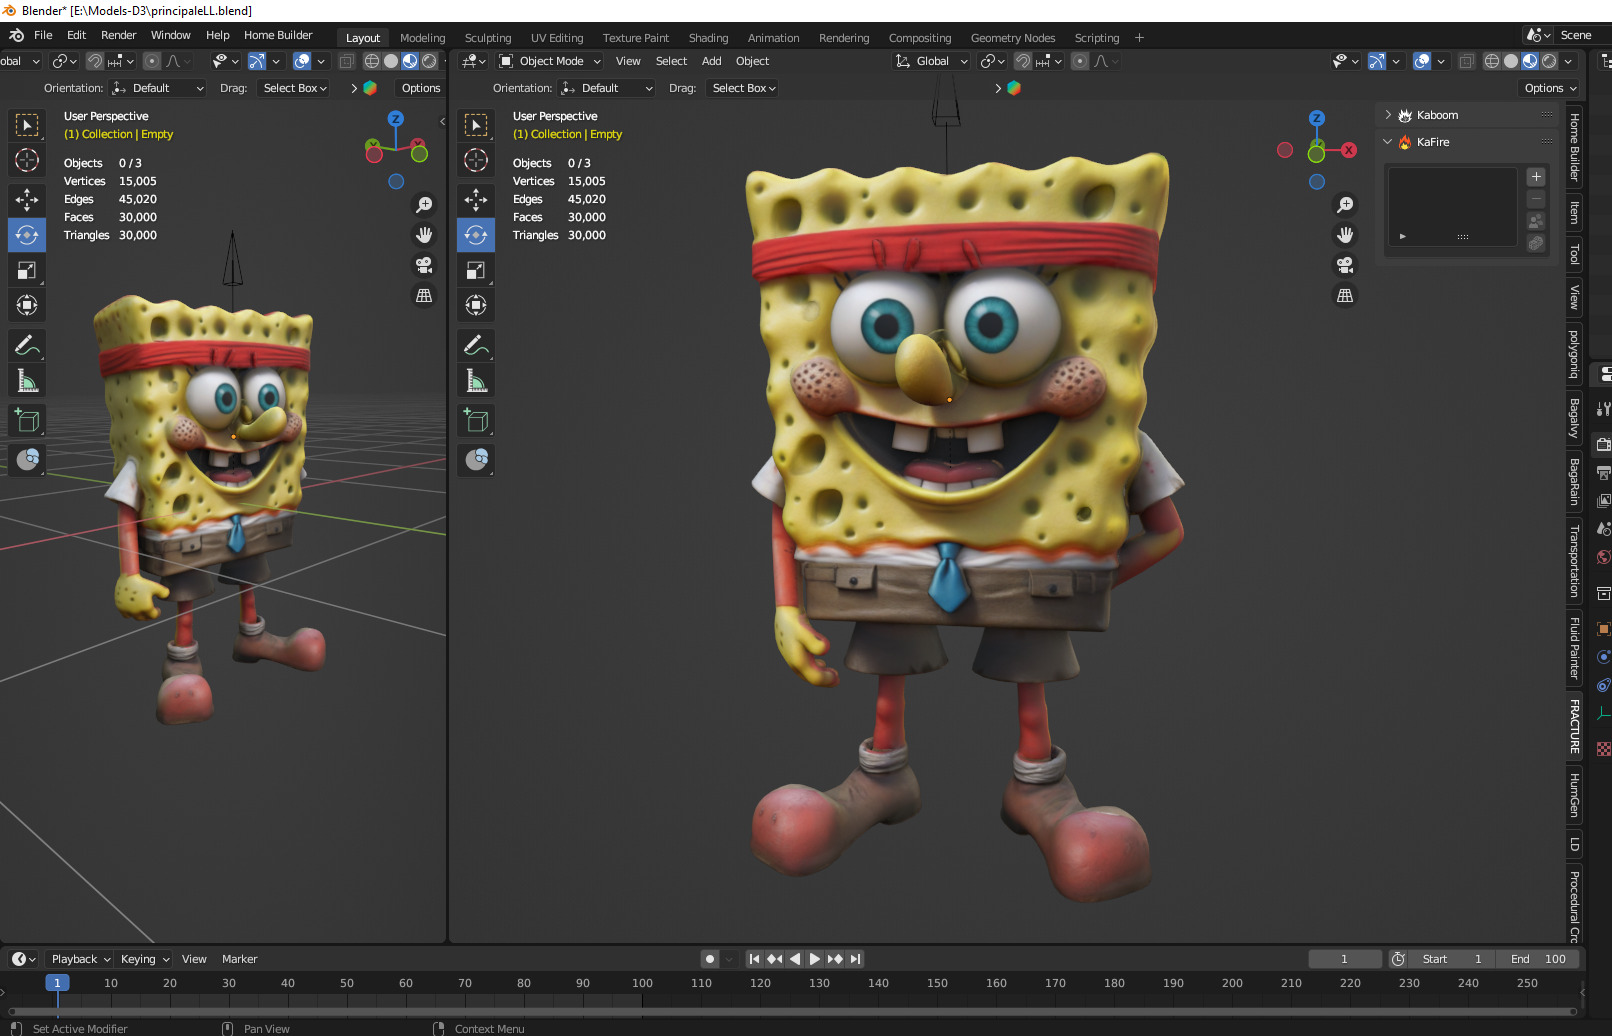This screenshot has height=1036, width=1612.
Task: Toggle gizmo display in right viewport header
Action: pos(1377,61)
